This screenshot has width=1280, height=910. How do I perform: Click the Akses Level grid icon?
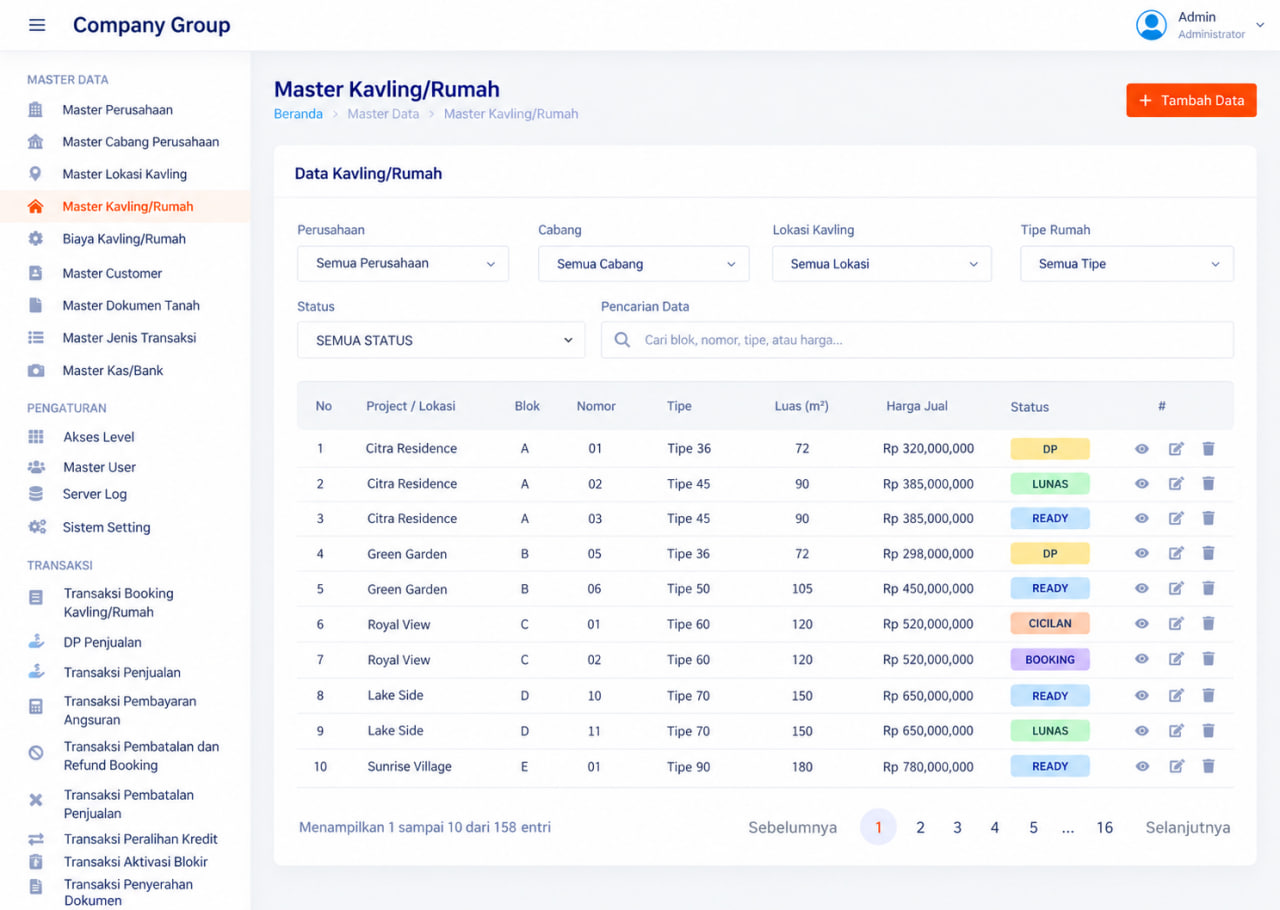pyautogui.click(x=36, y=437)
